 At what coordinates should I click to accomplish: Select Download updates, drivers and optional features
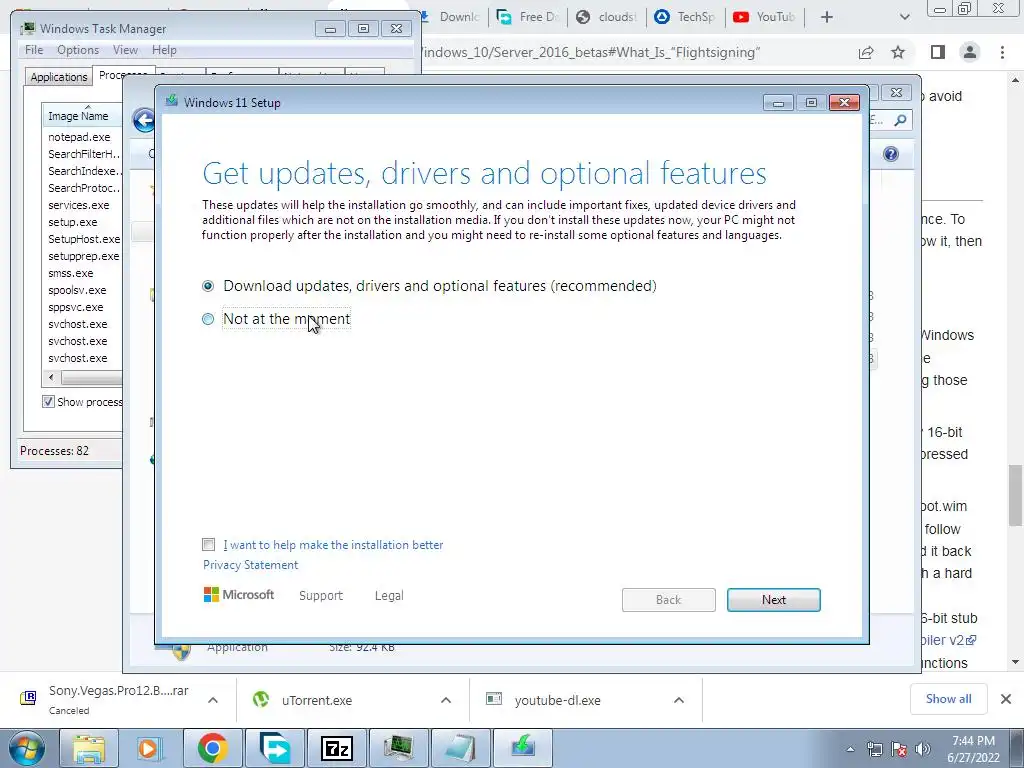[429, 286]
